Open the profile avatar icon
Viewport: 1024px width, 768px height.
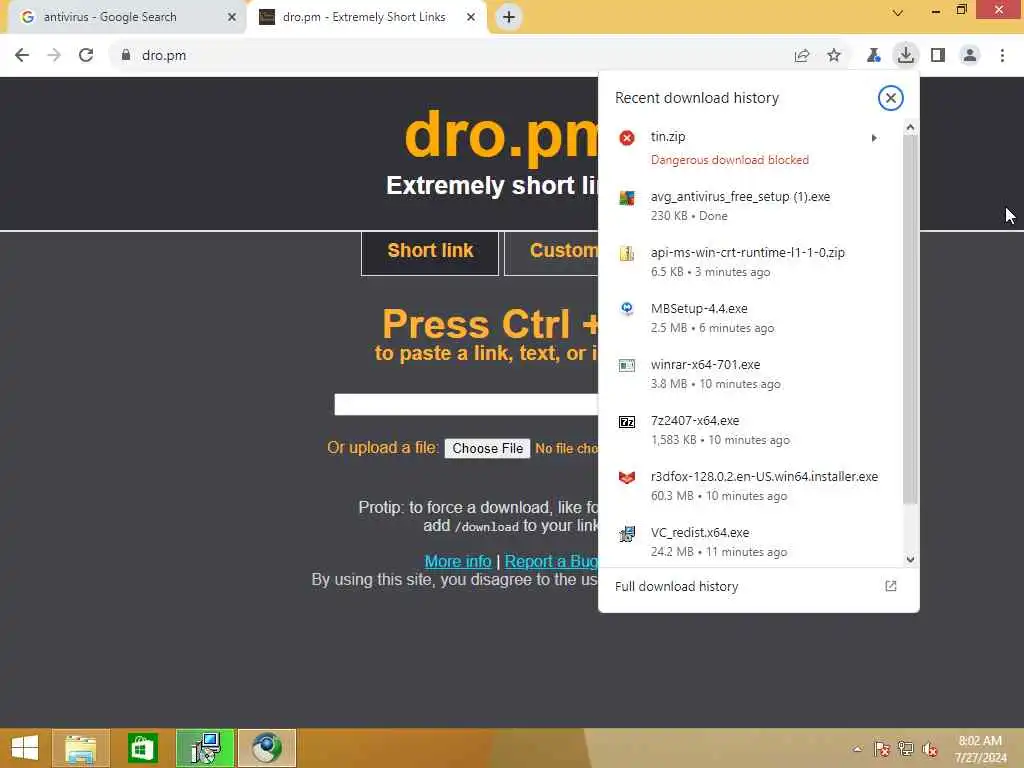pos(970,56)
